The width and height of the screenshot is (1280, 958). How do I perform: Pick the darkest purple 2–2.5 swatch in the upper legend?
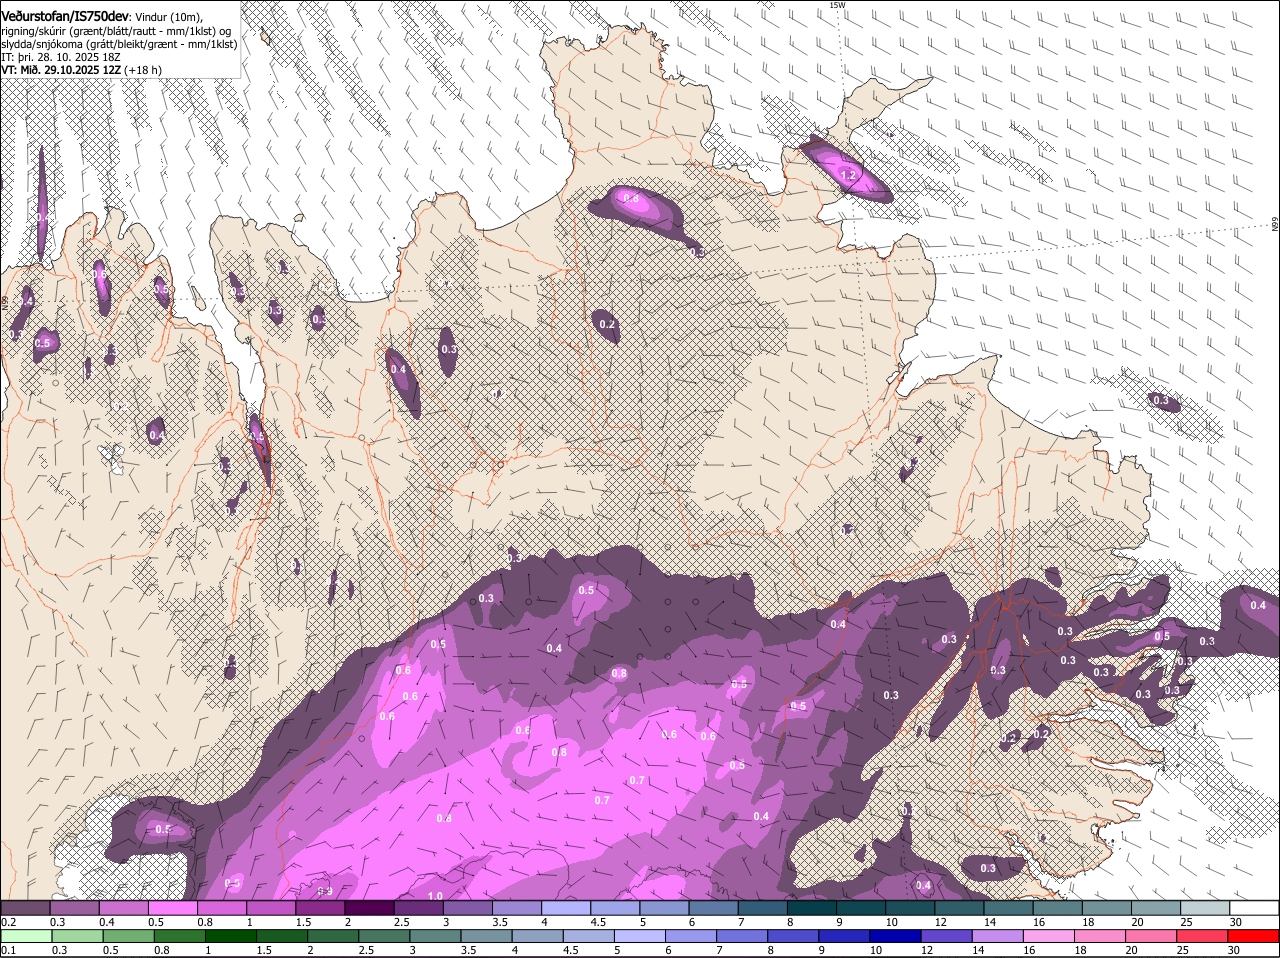click(x=369, y=907)
